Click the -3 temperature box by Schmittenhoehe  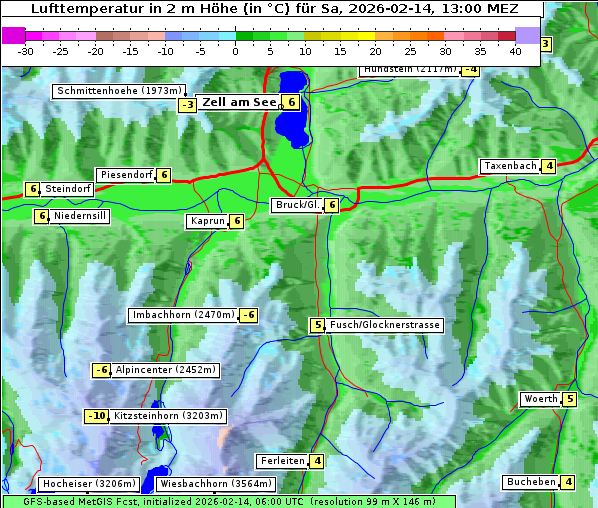(x=188, y=105)
